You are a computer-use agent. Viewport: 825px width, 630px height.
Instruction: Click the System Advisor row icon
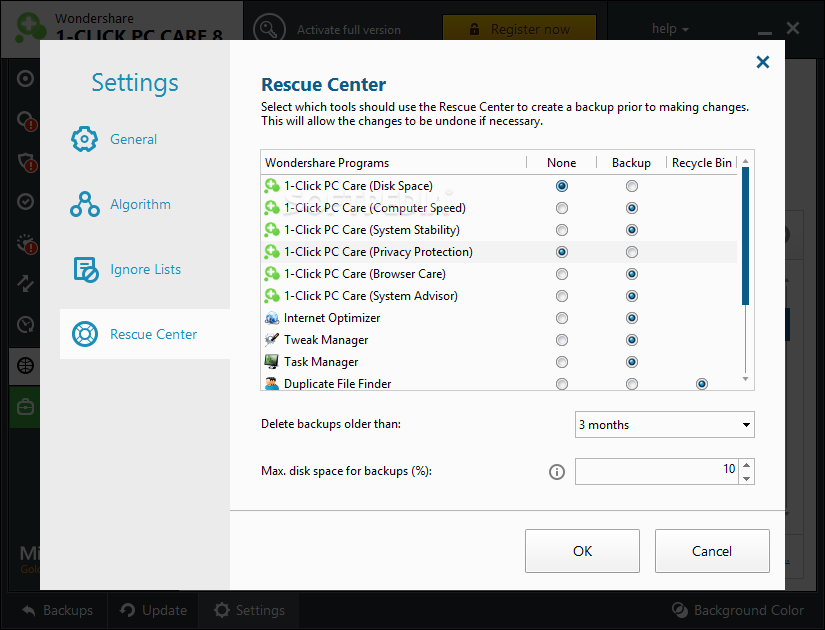271,296
